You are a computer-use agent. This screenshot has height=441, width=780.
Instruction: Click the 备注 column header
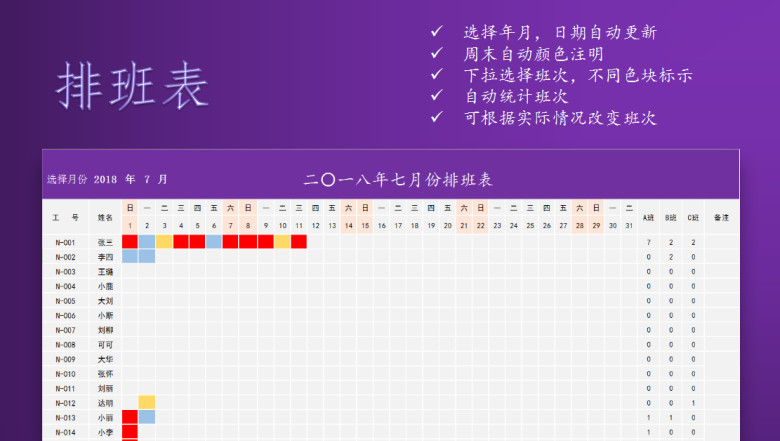click(721, 217)
